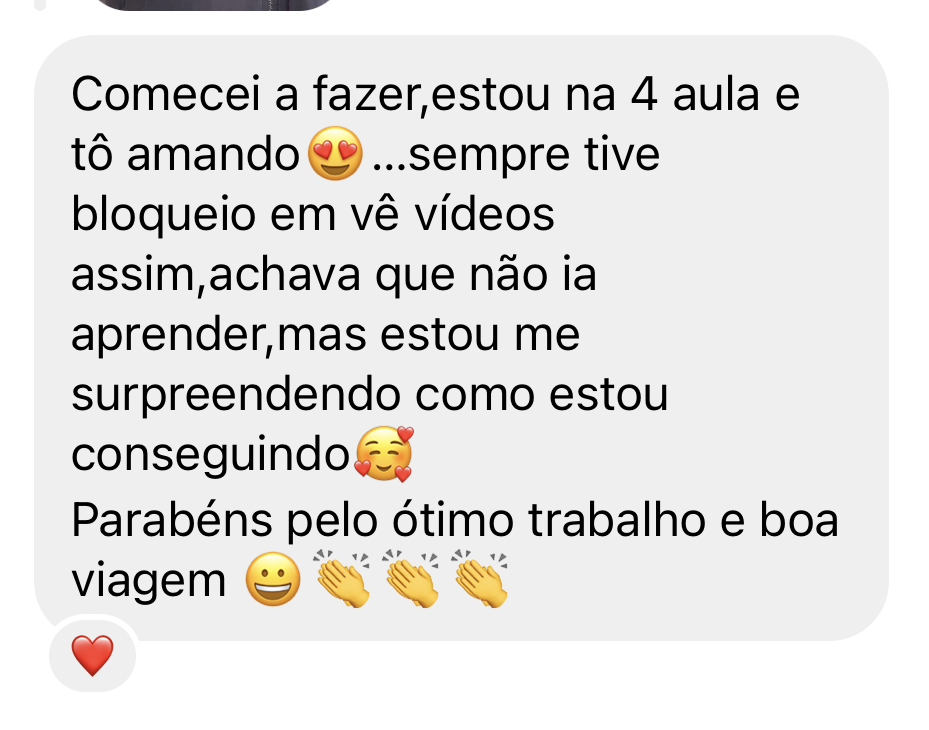Click the first clapping hands emoji
Screen dimensions: 929x730
pos(342,578)
